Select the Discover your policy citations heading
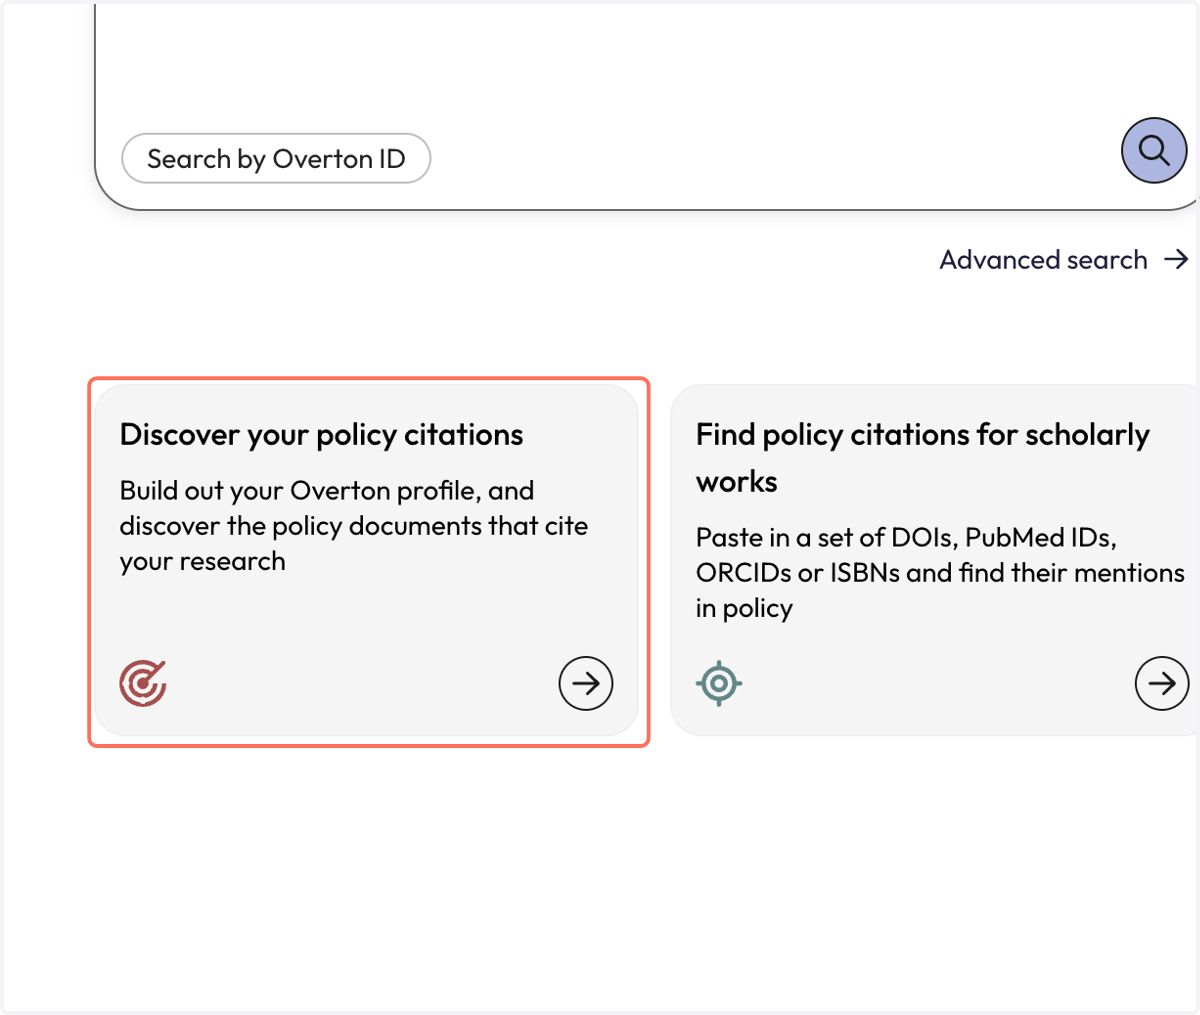This screenshot has width=1200, height=1015. 321,435
